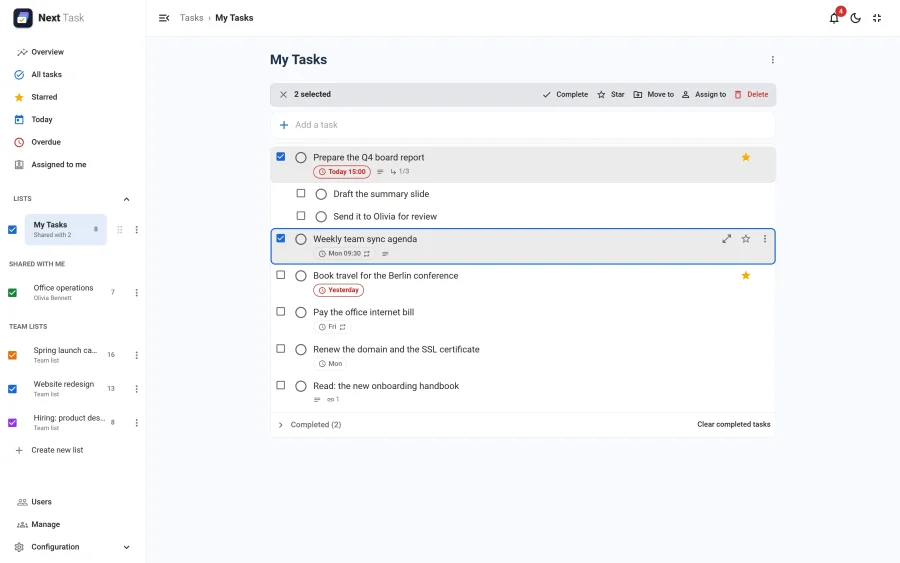900x563 pixels.
Task: Open Assigned to me view
Action: pos(59,165)
